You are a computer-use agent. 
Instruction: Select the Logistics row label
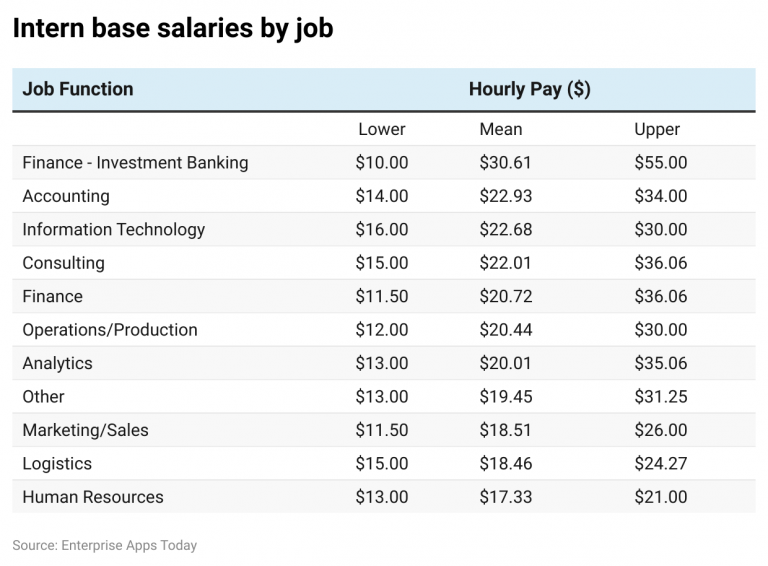coord(57,464)
